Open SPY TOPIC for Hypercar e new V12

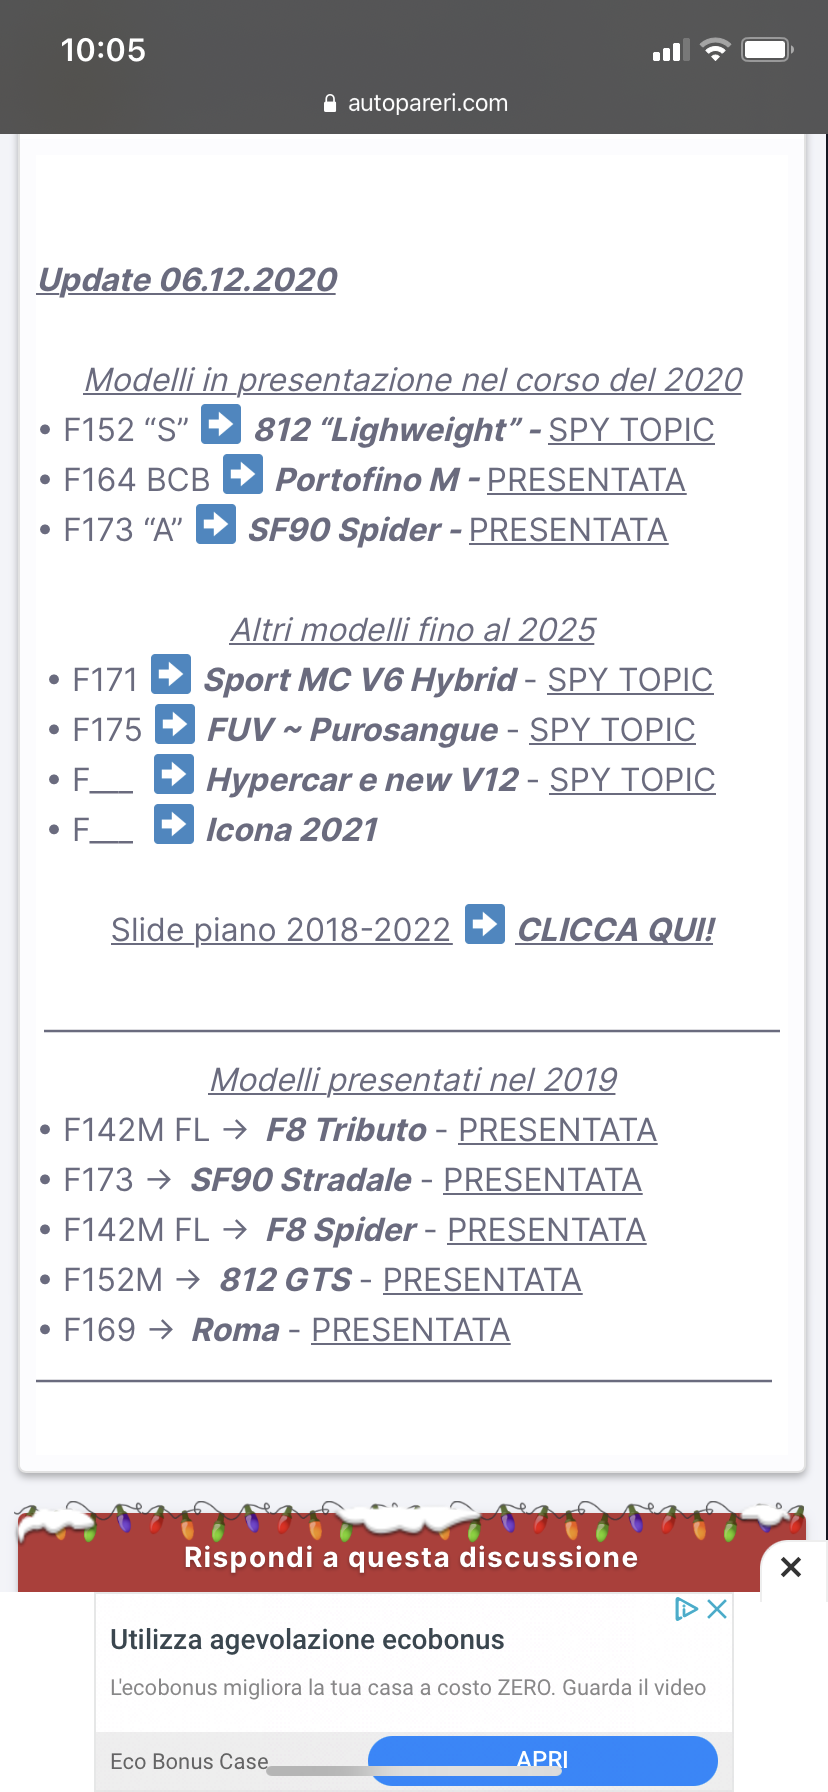tap(632, 780)
